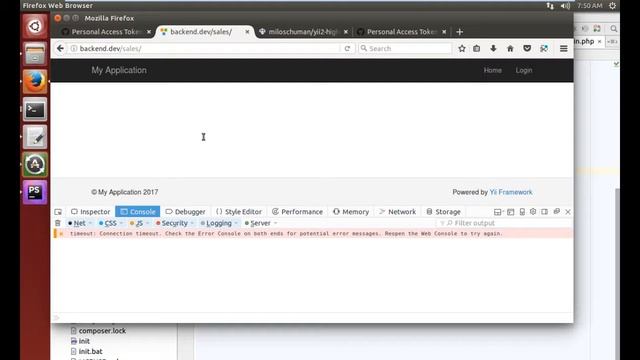Screen dimensions: 640x360
Task: Switch to the Performance tab
Action: [x=297, y=211]
